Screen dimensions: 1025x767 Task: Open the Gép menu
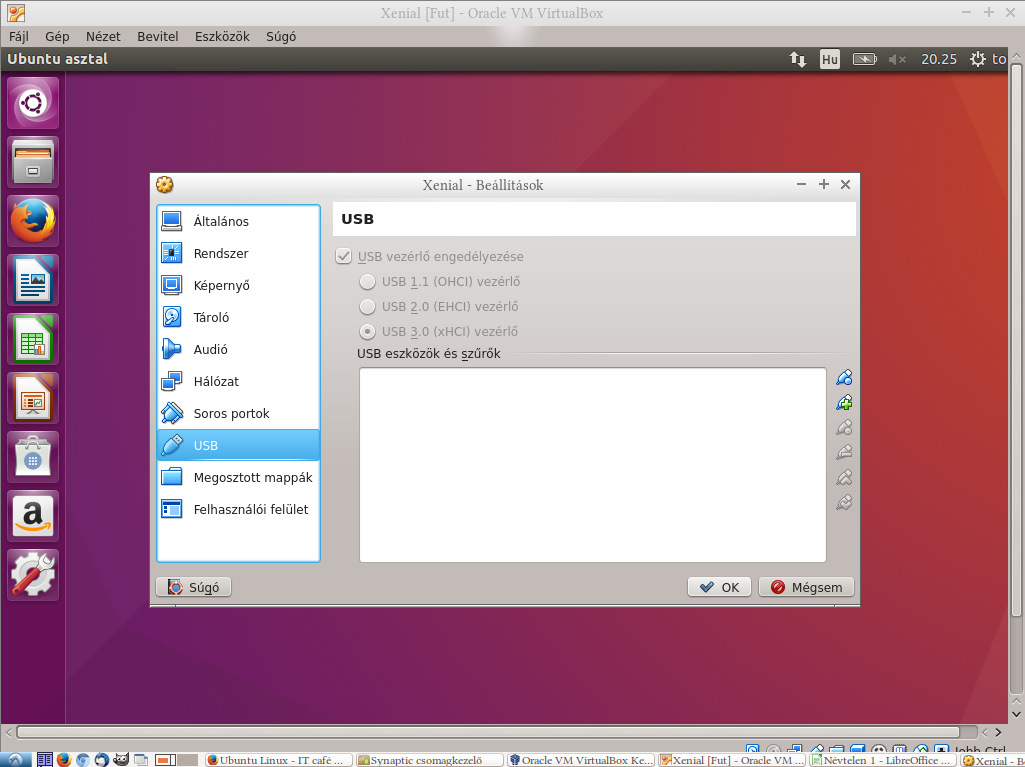57,37
